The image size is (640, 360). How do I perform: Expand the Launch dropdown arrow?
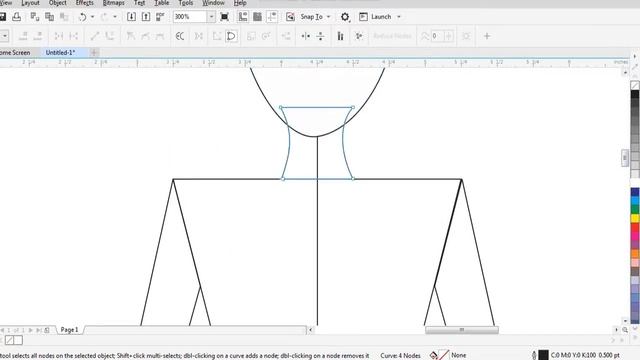point(399,17)
